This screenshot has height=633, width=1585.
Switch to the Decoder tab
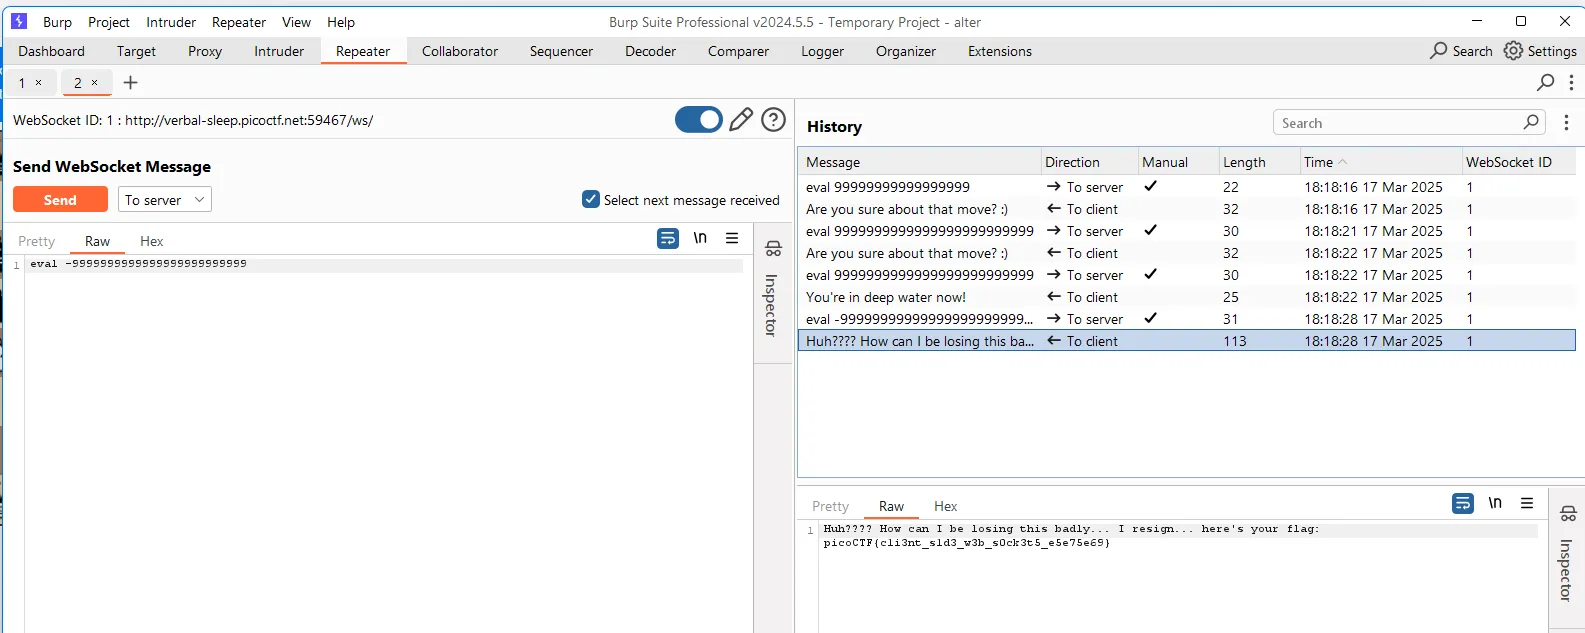point(651,51)
